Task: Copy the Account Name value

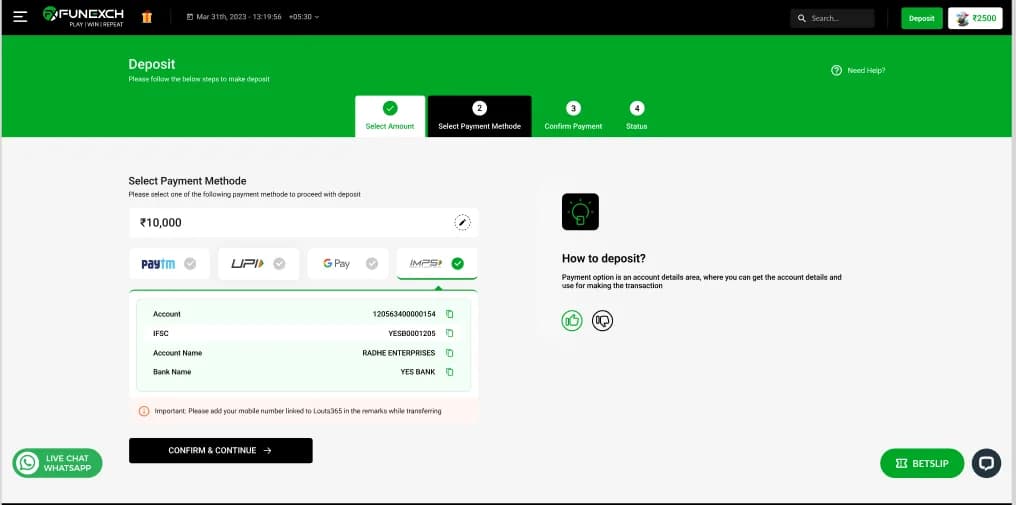Action: (x=450, y=353)
